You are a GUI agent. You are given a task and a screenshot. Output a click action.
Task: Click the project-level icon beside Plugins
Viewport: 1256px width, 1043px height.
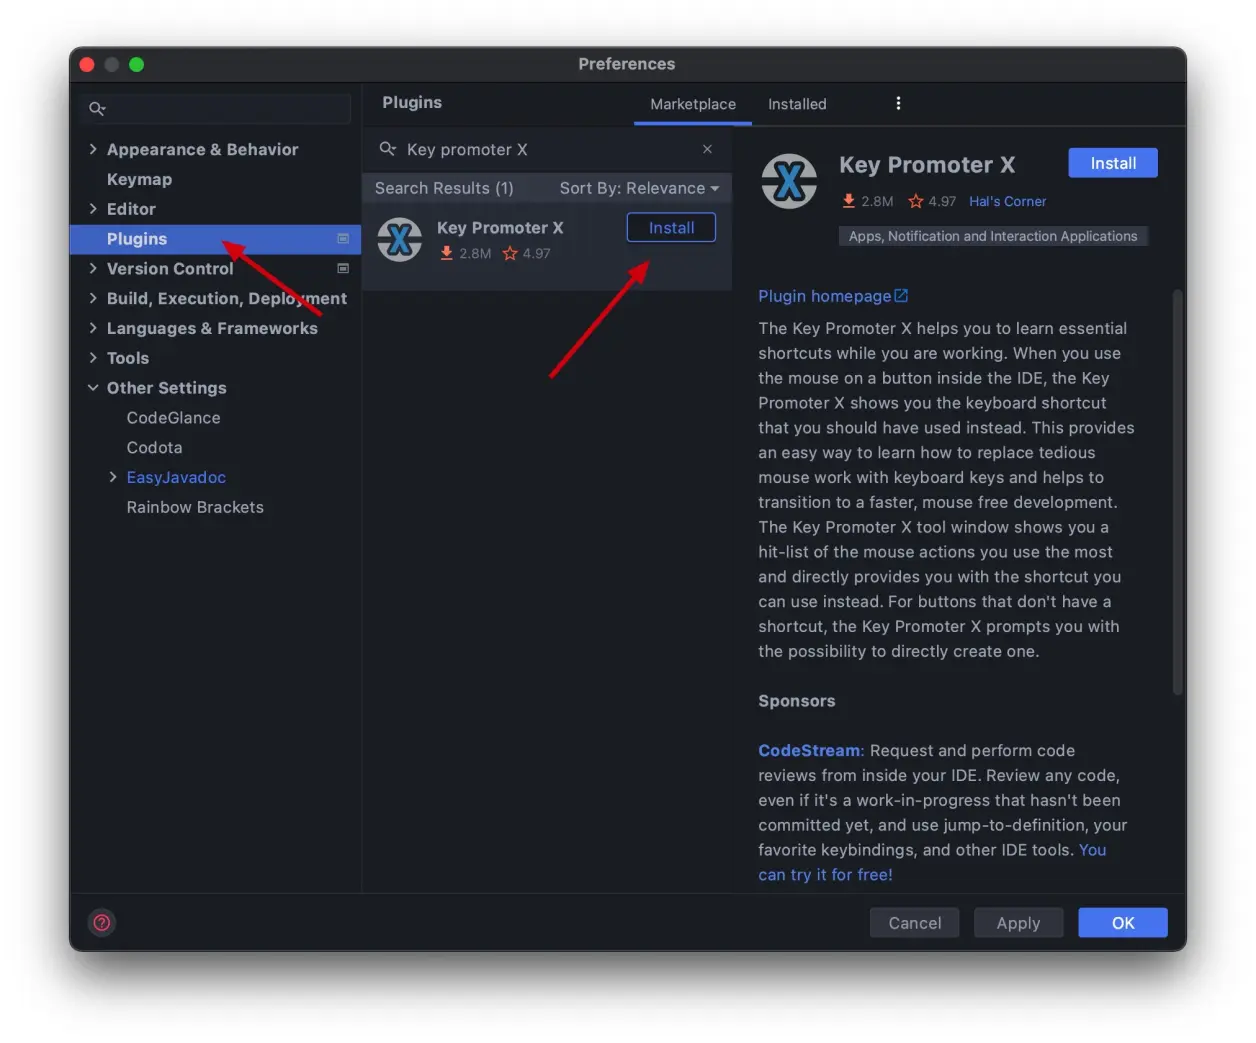coord(343,239)
